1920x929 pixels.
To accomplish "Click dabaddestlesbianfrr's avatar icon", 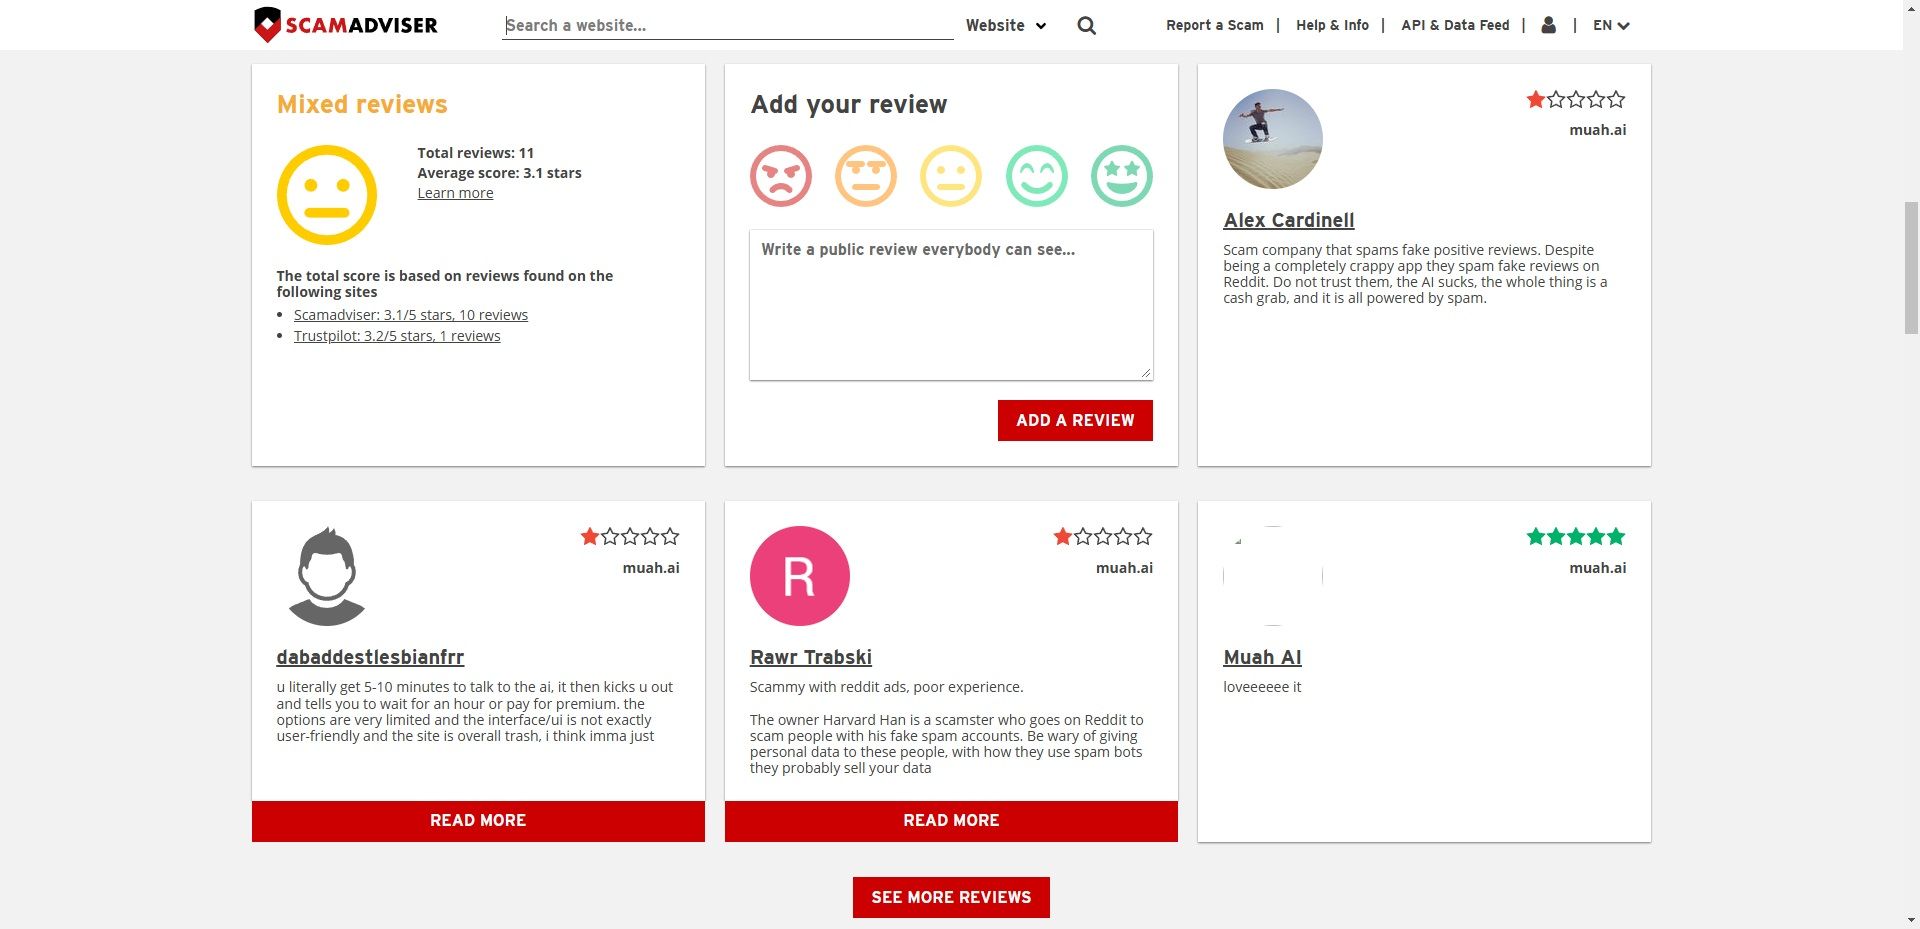I will (x=327, y=576).
